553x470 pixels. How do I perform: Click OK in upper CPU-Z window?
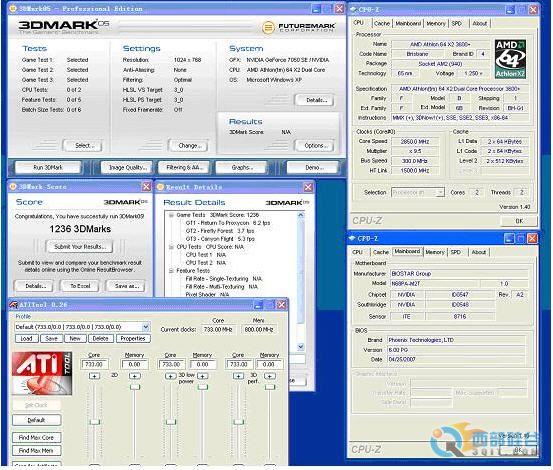coord(519,221)
